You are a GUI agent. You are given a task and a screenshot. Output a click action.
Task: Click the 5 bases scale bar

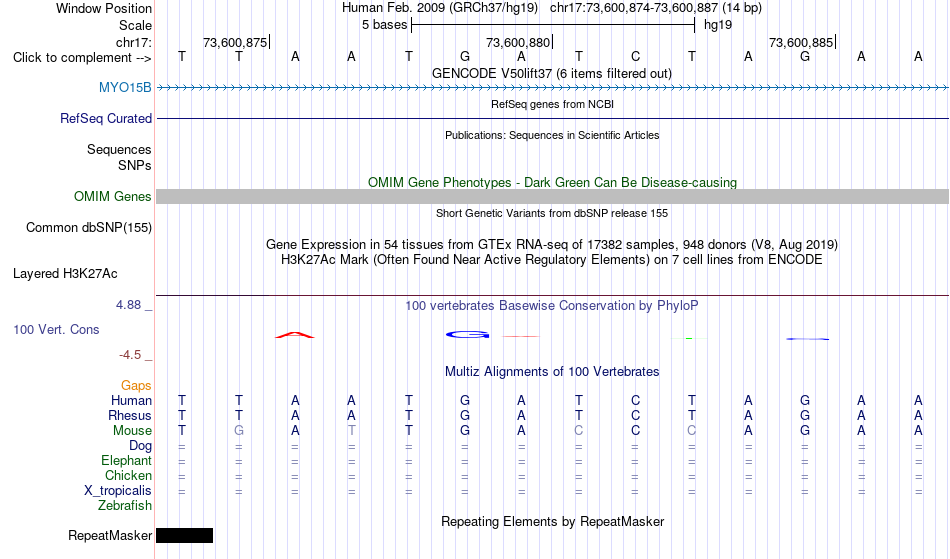[x=553, y=25]
